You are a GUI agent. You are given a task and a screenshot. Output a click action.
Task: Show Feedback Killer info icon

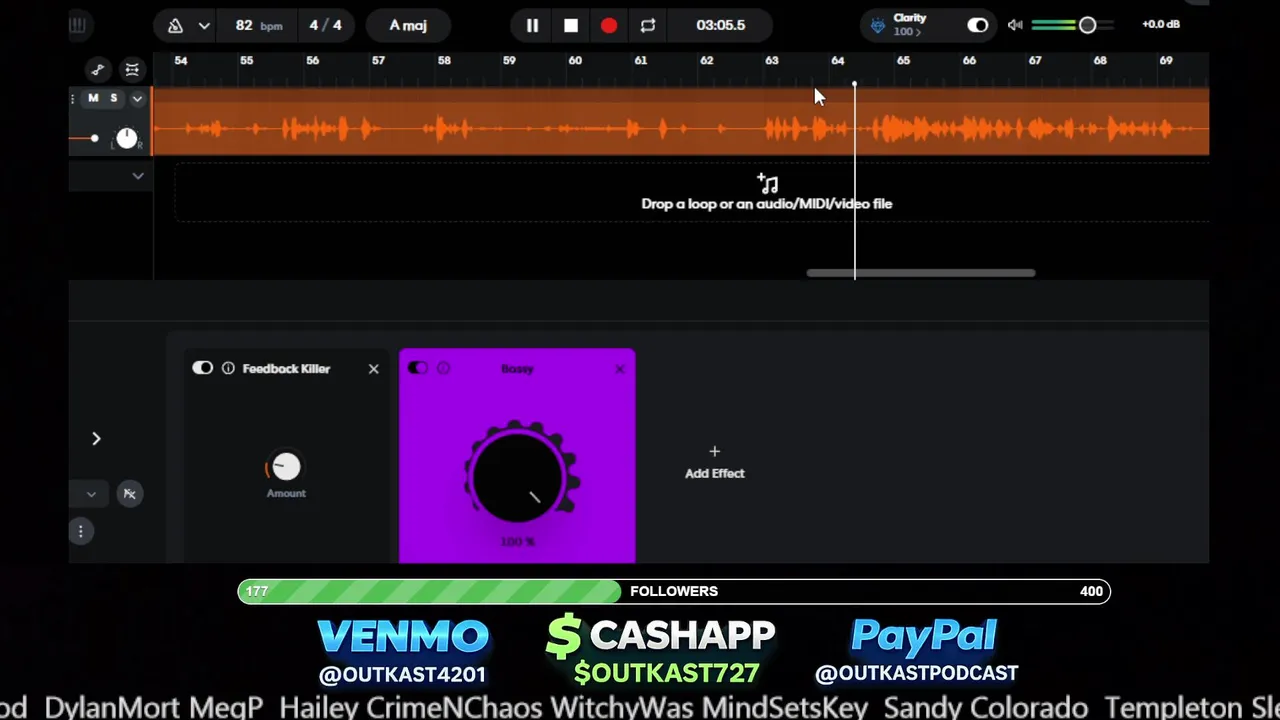228,368
